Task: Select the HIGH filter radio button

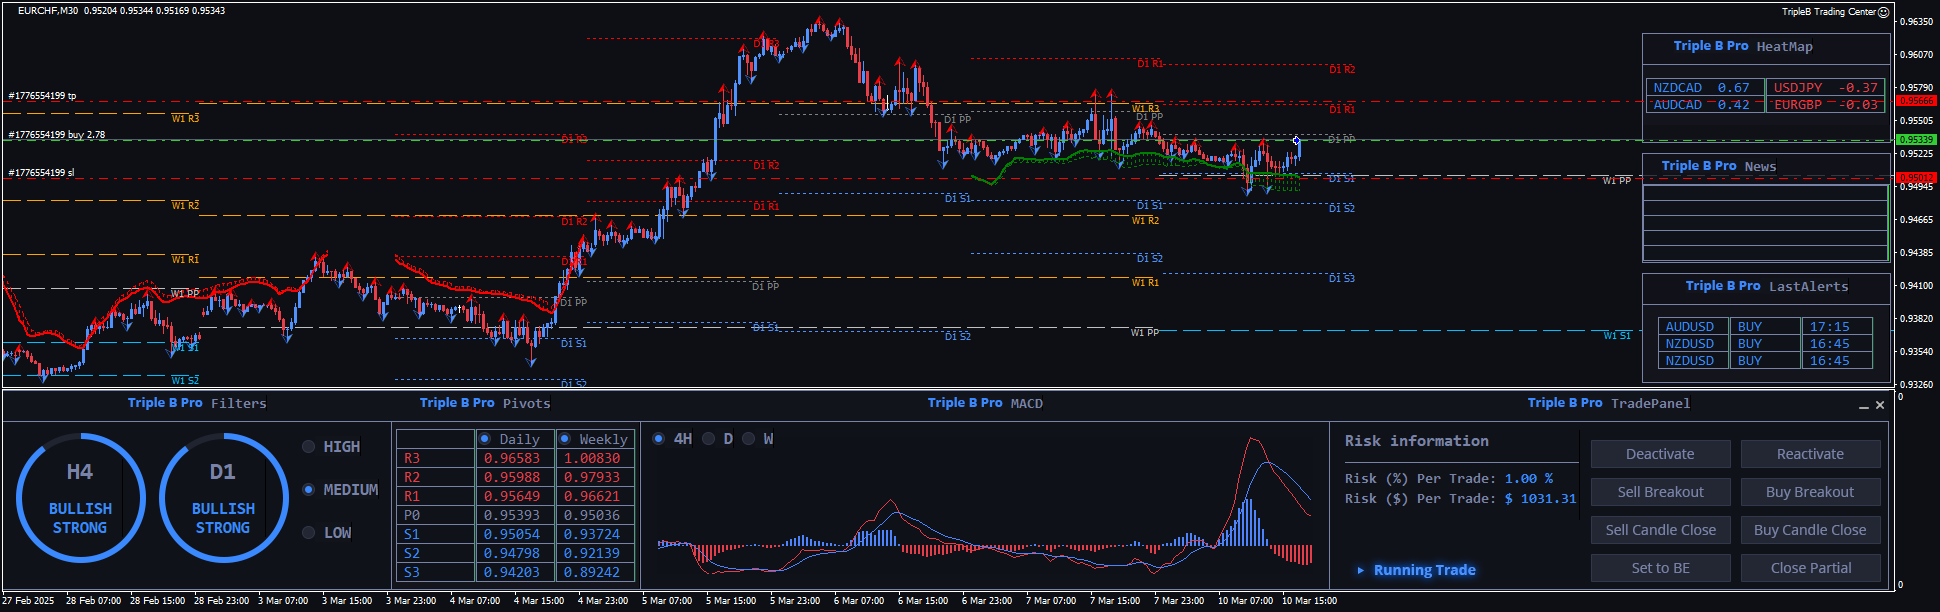Action: (309, 447)
